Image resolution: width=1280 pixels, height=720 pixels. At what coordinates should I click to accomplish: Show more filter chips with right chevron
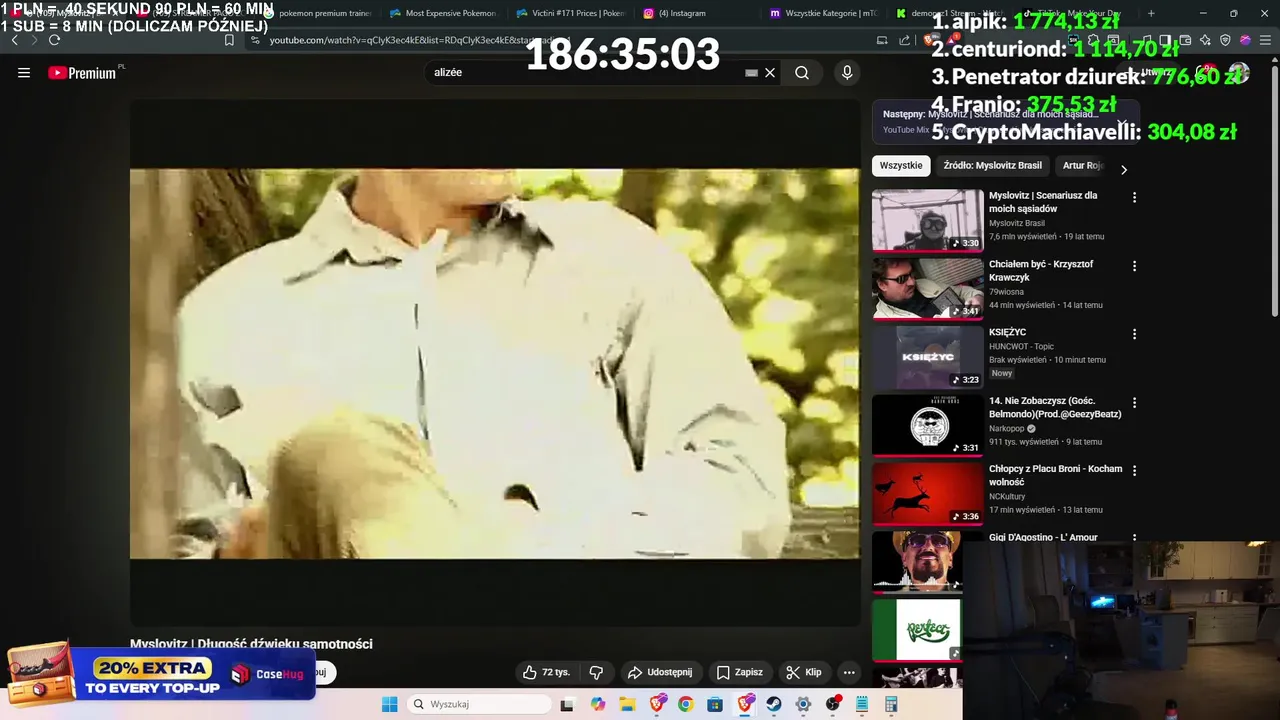(x=1123, y=170)
